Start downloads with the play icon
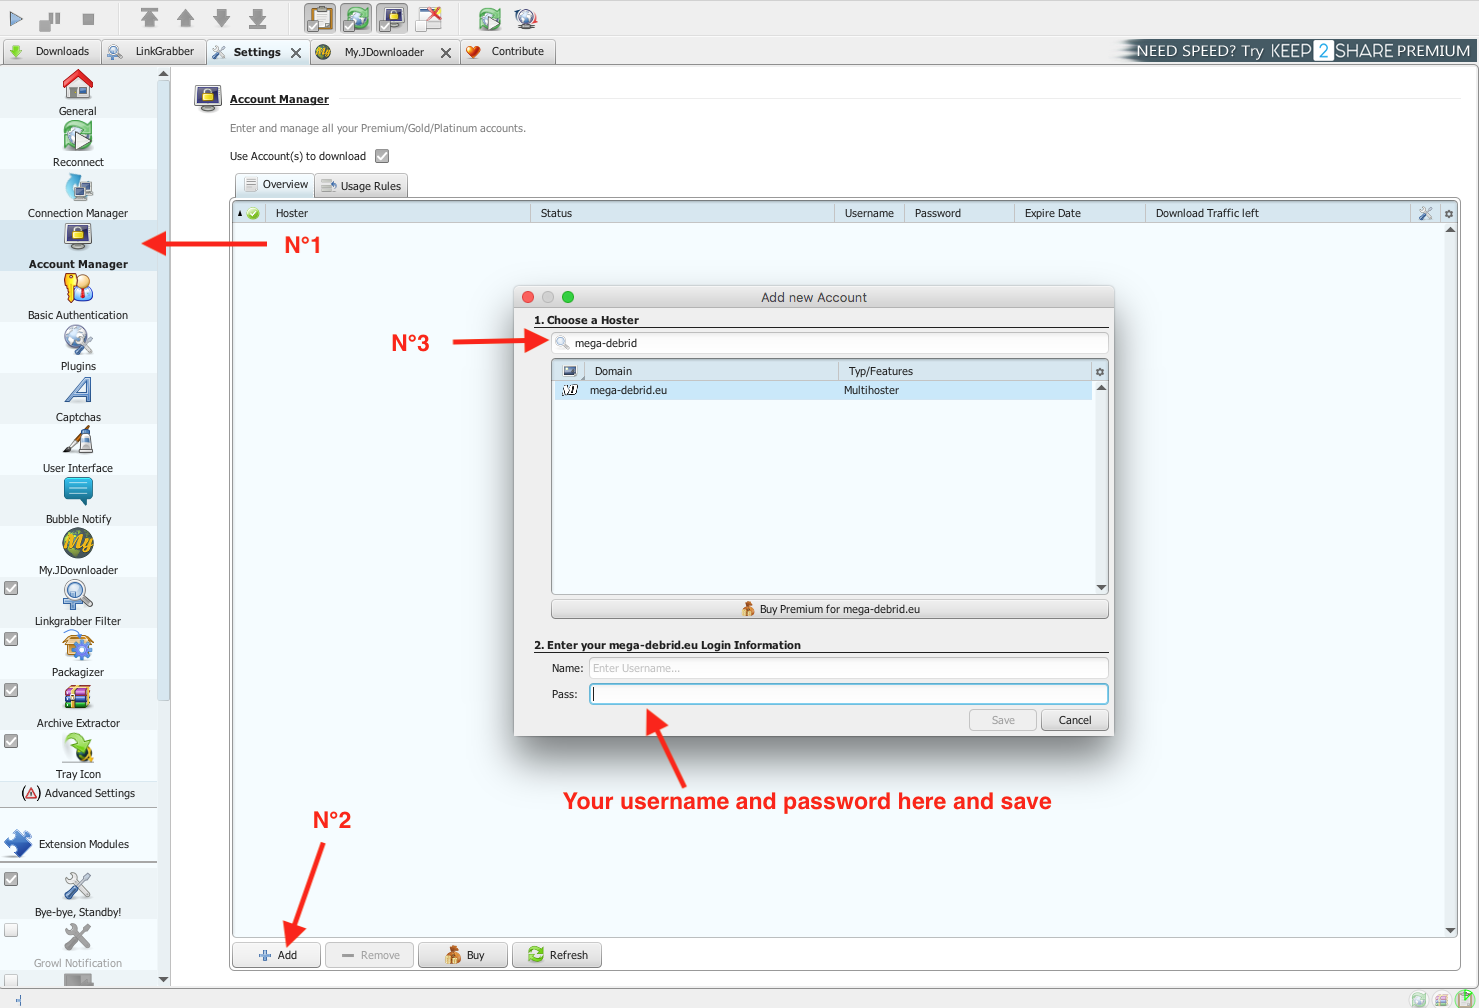 [16, 19]
